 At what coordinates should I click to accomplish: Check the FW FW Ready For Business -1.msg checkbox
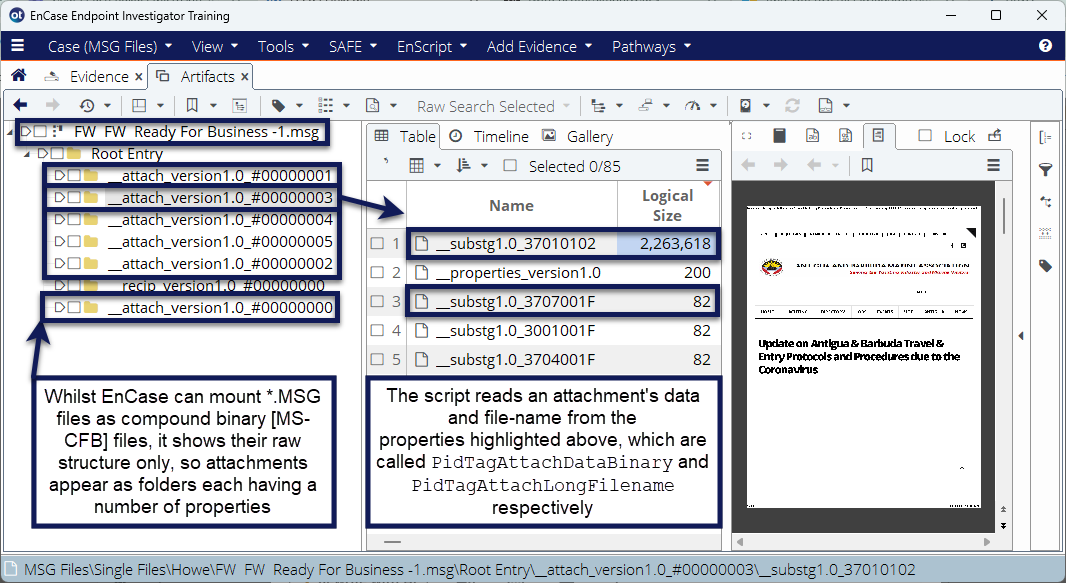(41, 131)
